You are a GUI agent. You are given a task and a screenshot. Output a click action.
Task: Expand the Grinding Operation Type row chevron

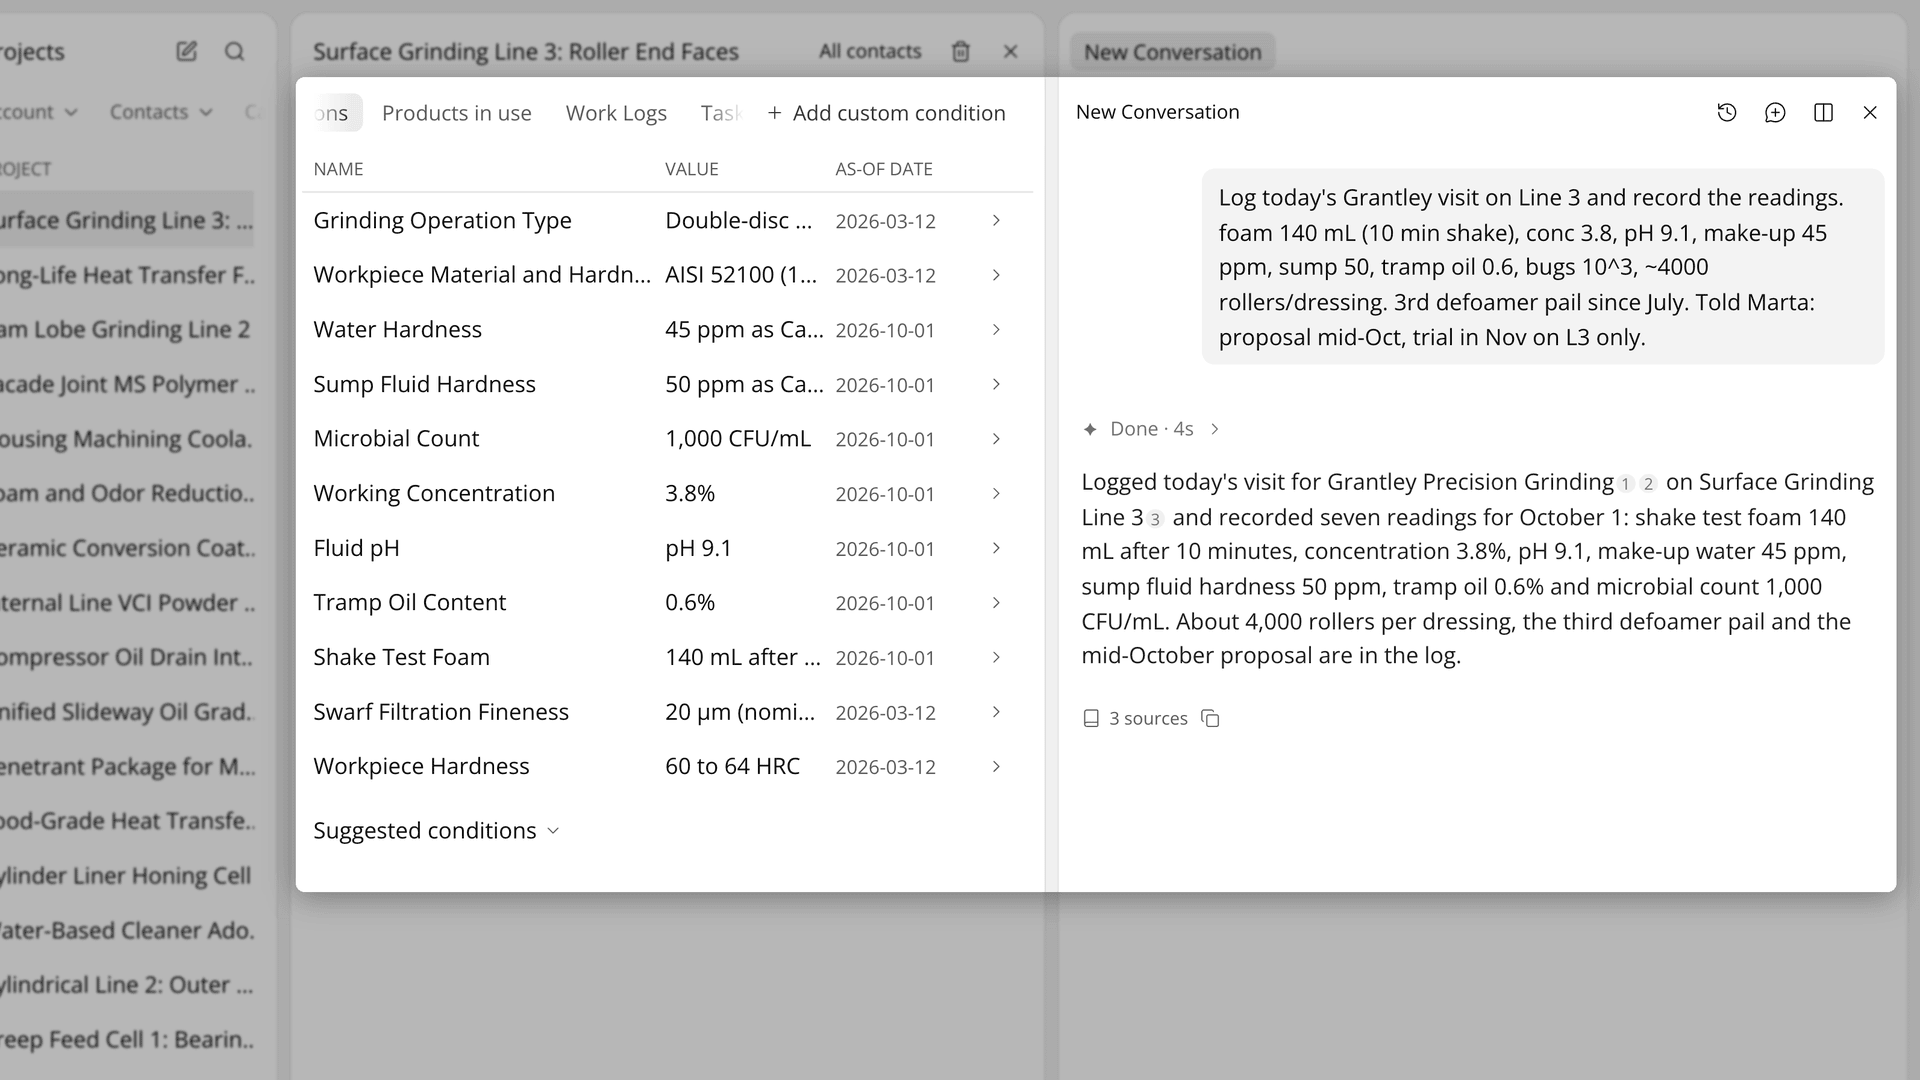[x=996, y=220]
